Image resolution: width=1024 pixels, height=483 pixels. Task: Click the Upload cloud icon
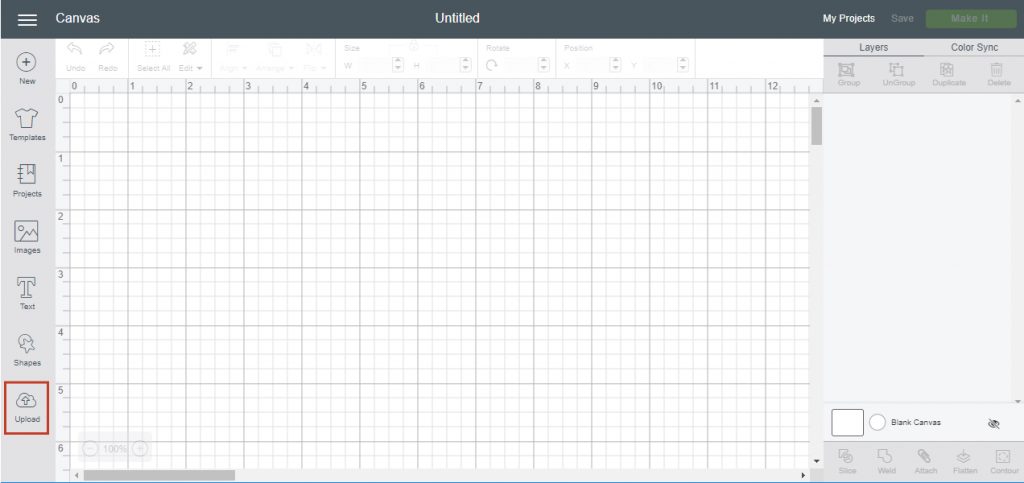tap(27, 400)
